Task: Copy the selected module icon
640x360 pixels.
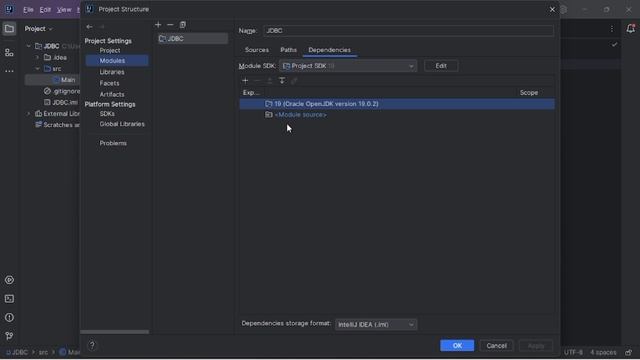Action: tap(182, 25)
